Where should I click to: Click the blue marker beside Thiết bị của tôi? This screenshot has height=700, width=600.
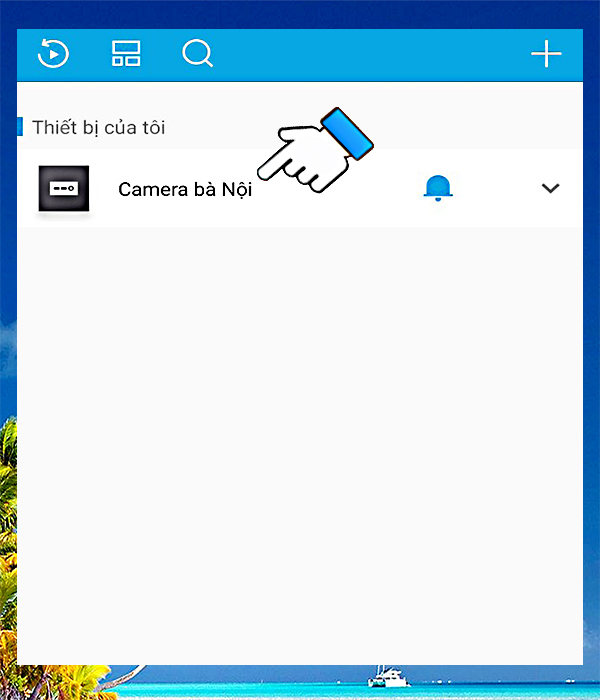pos(20,126)
